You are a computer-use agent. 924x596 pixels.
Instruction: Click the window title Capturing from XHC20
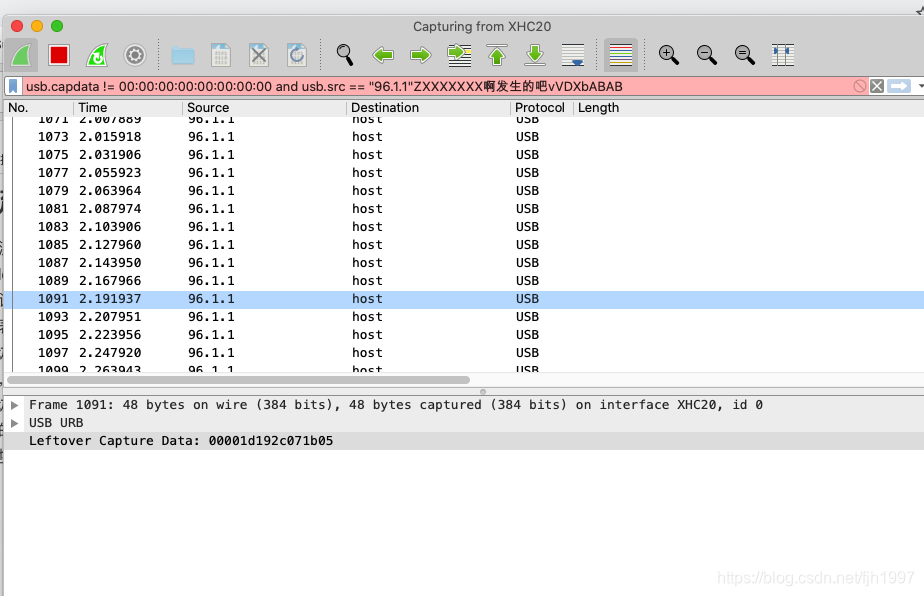(x=482, y=27)
